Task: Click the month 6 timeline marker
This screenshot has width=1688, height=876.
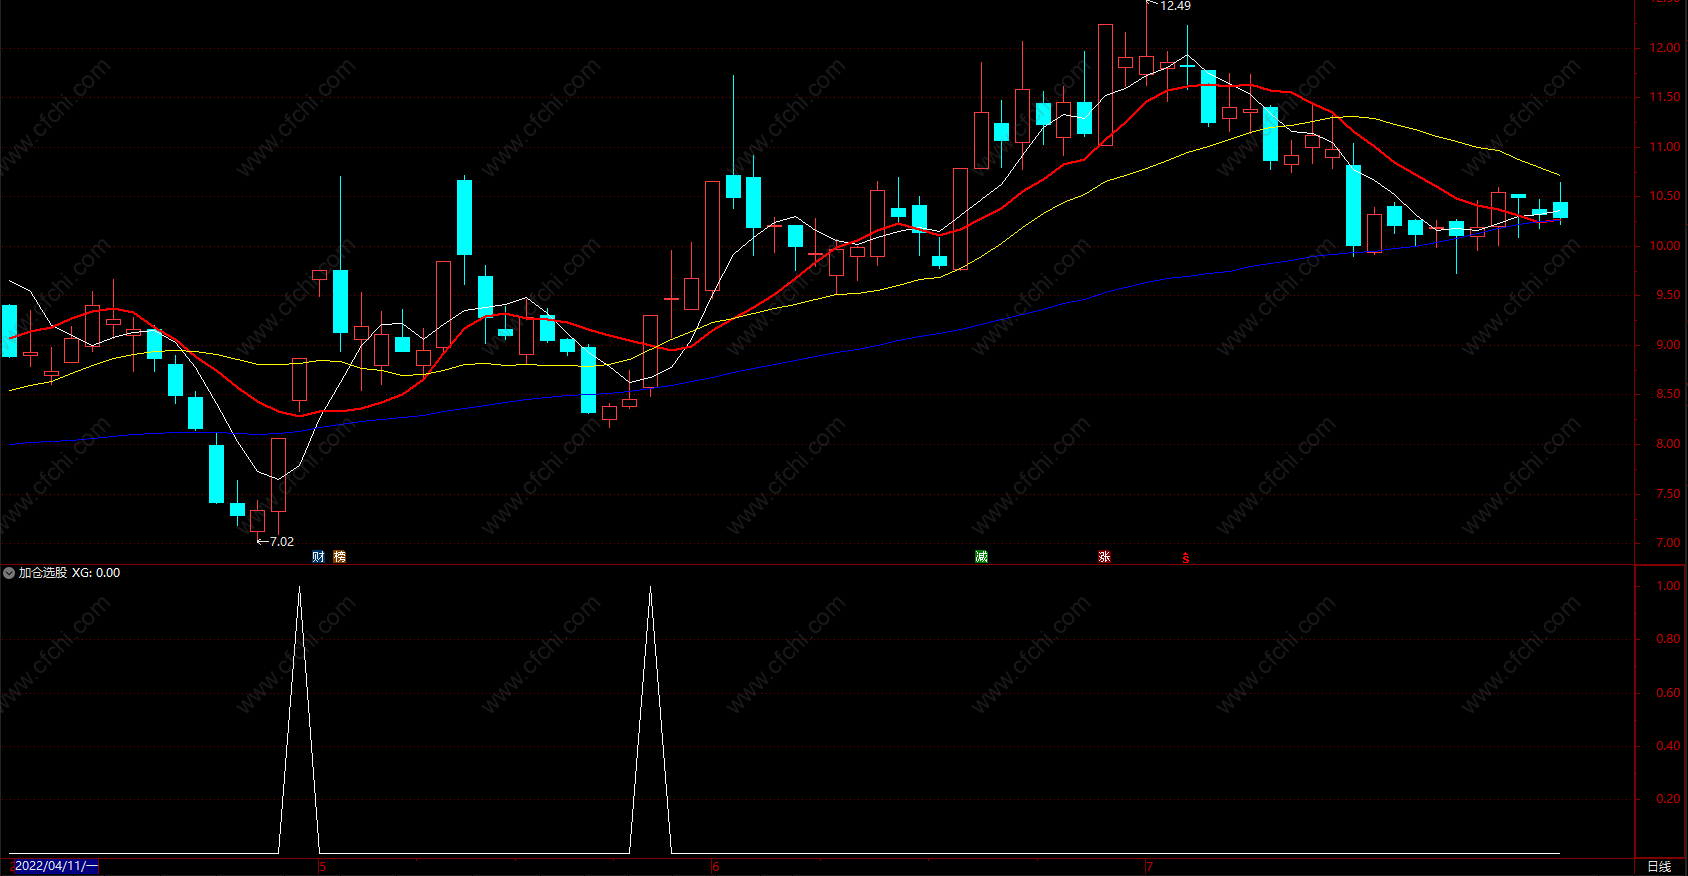Action: [715, 866]
